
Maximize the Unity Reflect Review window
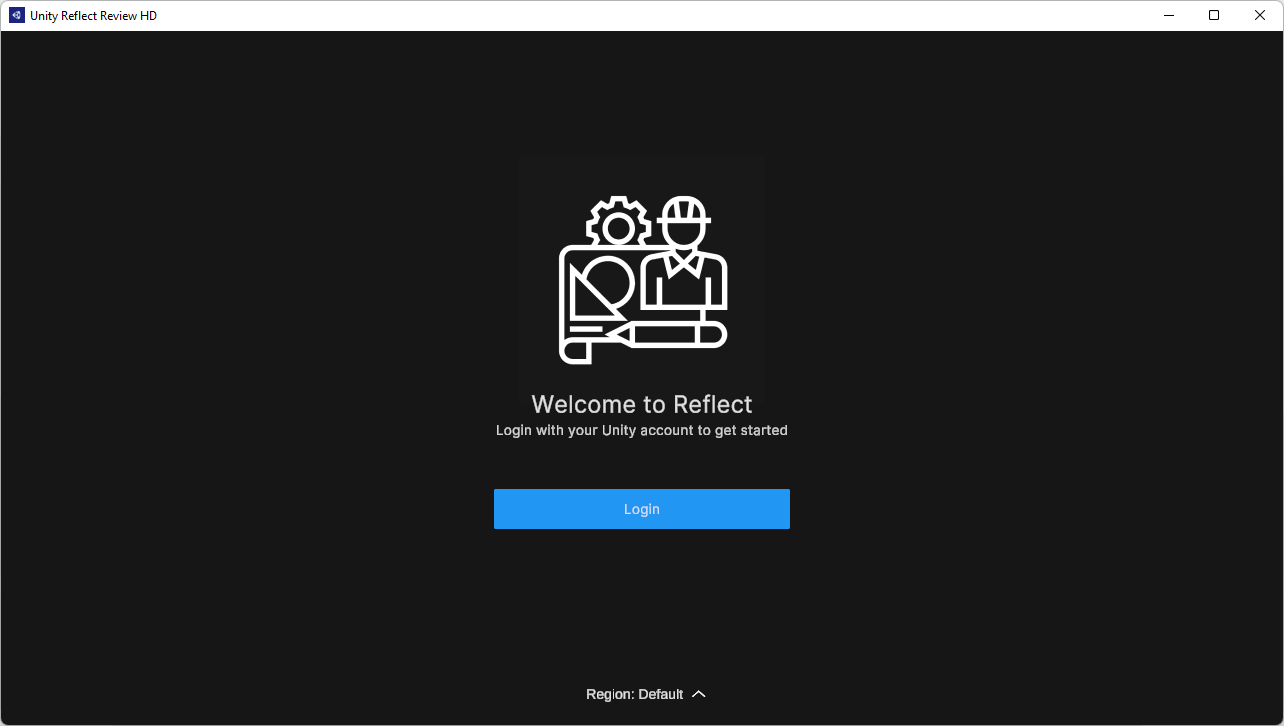pyautogui.click(x=1214, y=15)
